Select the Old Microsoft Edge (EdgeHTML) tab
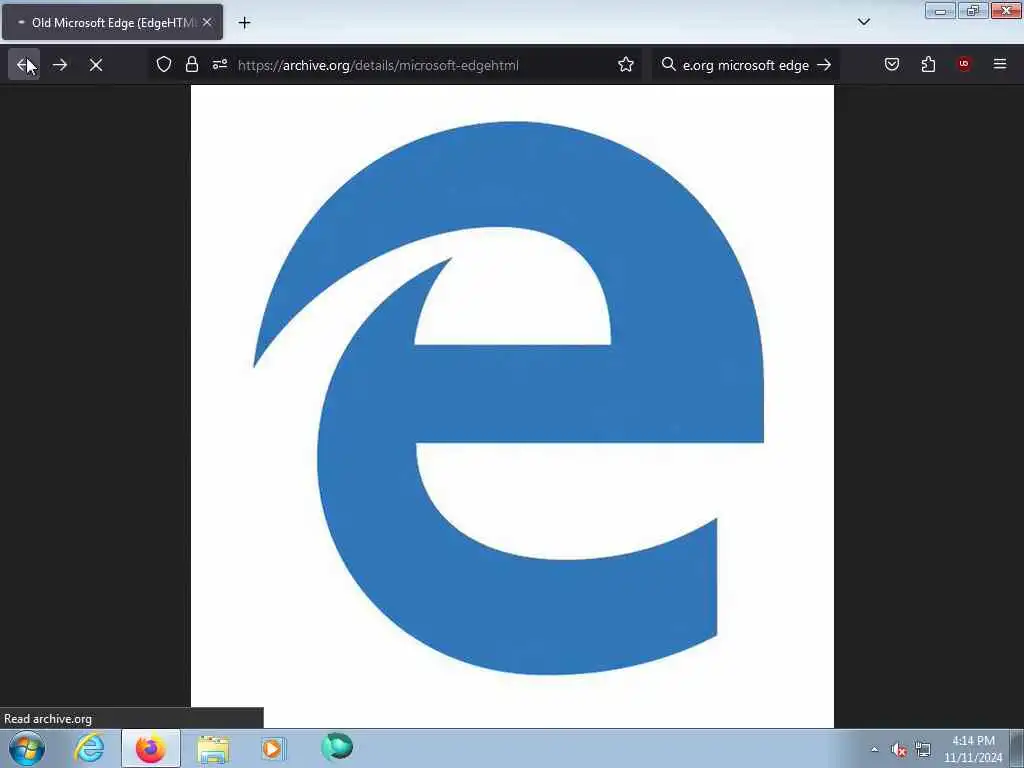 pos(112,22)
